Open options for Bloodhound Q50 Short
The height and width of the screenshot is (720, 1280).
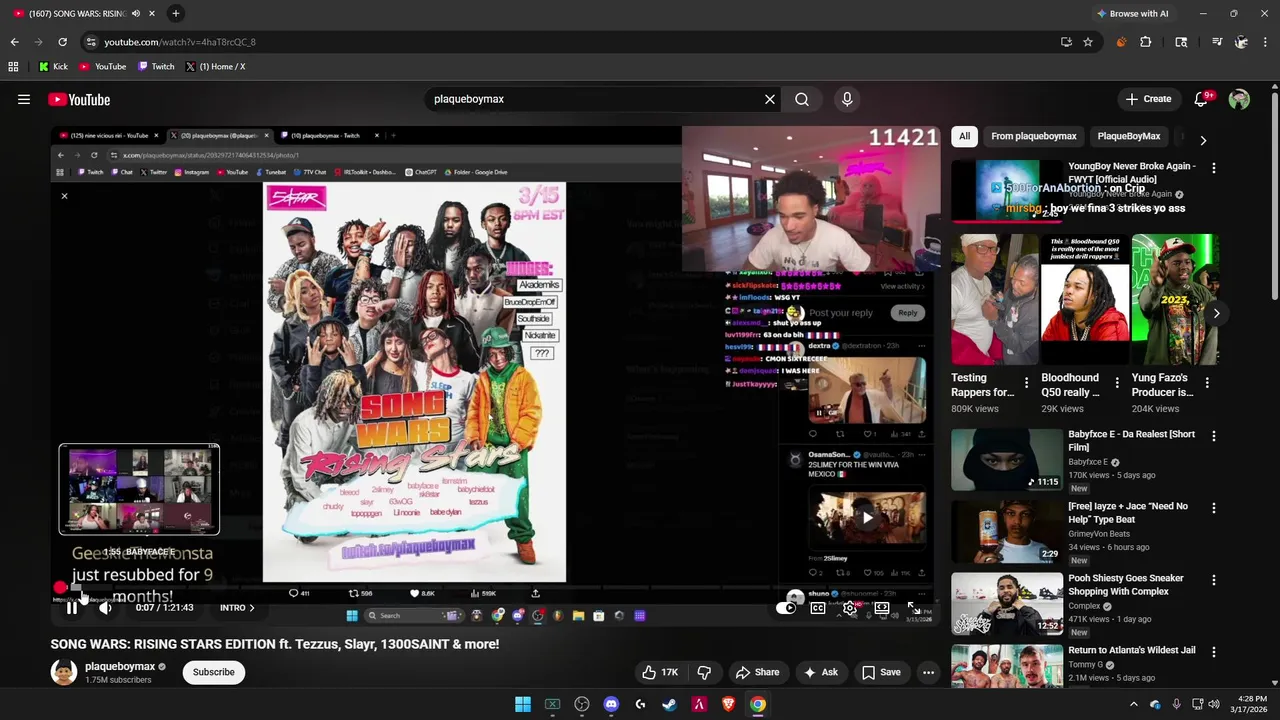(x=1117, y=383)
